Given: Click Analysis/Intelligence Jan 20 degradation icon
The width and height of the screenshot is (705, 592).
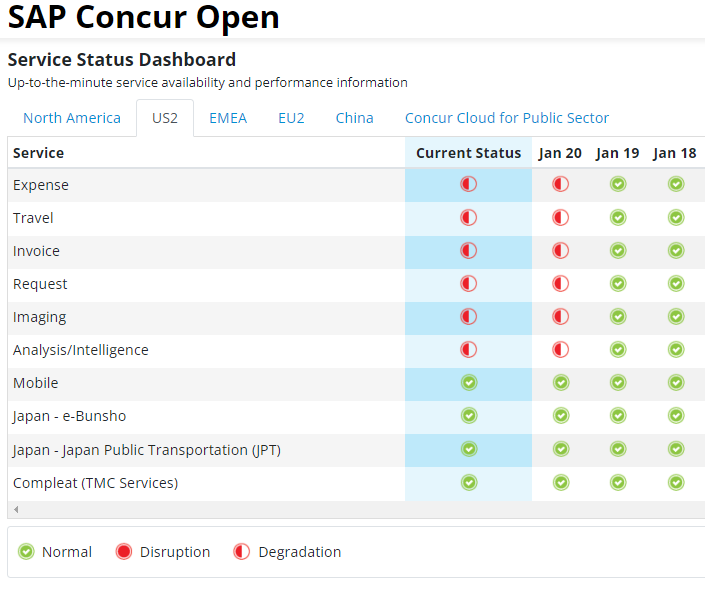Looking at the screenshot, I should (561, 350).
